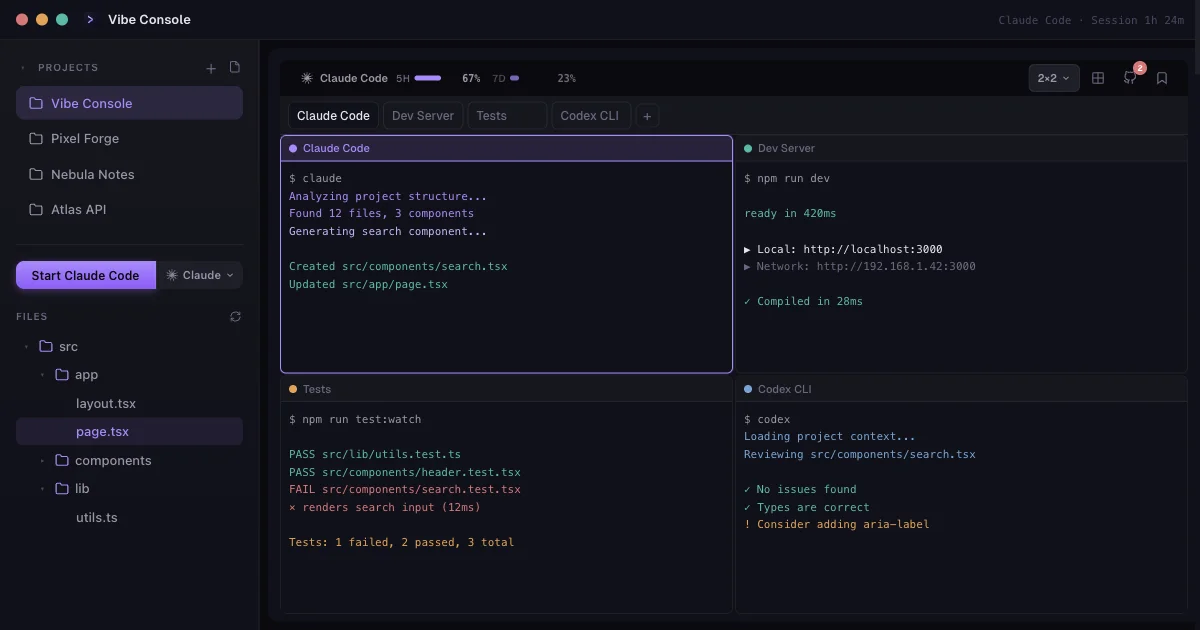Add a new terminal tab
Viewport: 1200px width, 630px height.
[647, 116]
